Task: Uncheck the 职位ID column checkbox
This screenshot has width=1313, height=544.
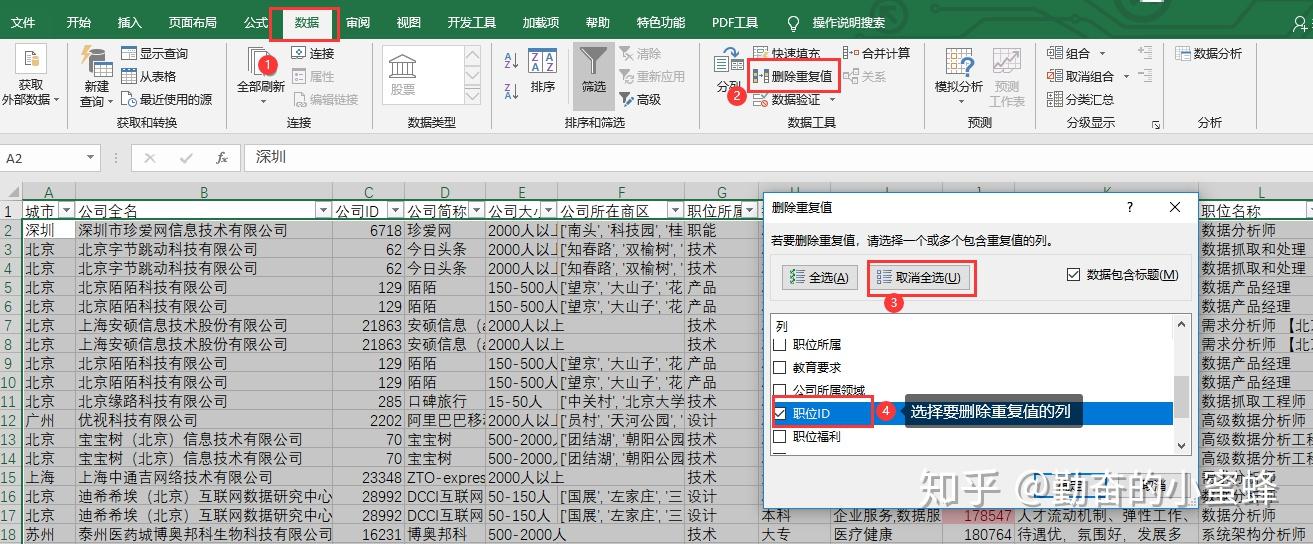Action: [780, 413]
